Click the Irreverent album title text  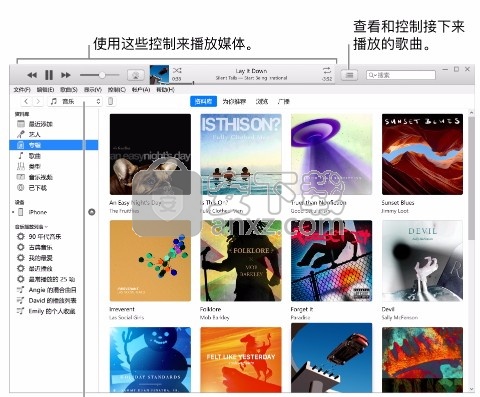[x=122, y=309]
